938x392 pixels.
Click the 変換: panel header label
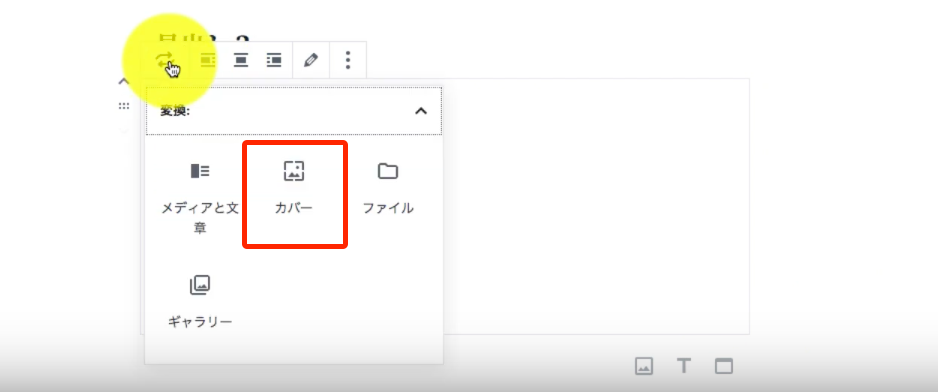click(x=175, y=111)
